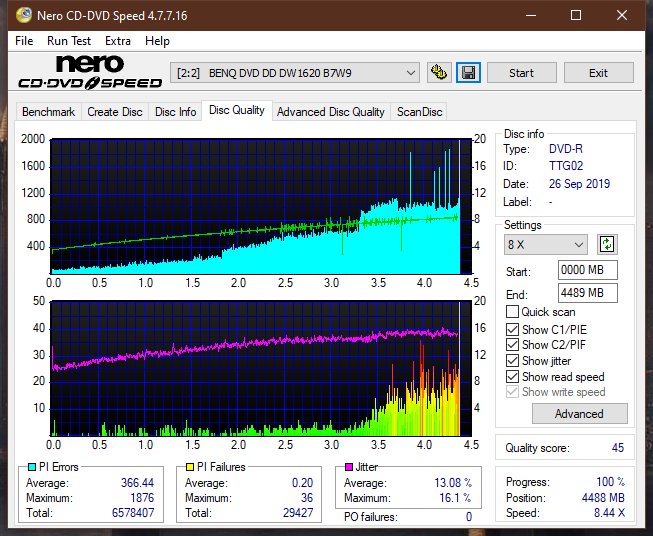The width and height of the screenshot is (653, 536).
Task: Disable Show jitter option
Action: pos(512,361)
